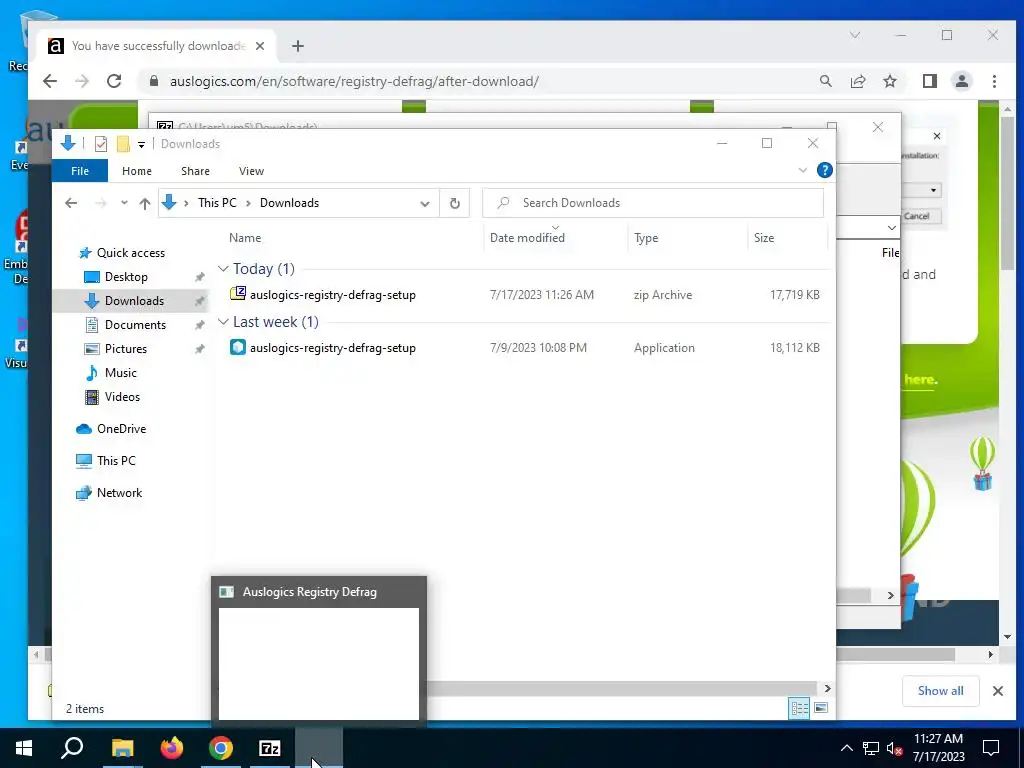
Task: Open 7-Zip from taskbar
Action: 270,748
